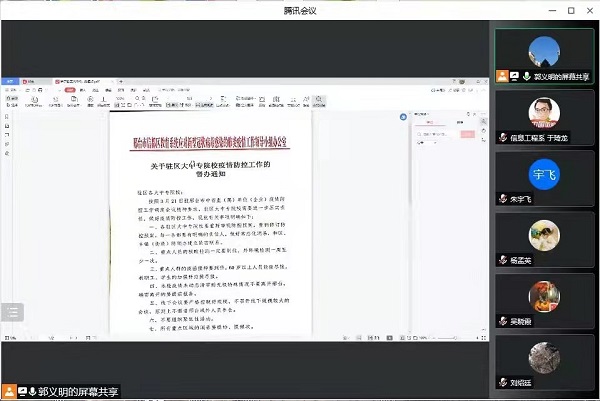Click the 郭义明的屏幕共享 label at bottom left
Viewport: 600px width, 401px height.
(x=78, y=391)
